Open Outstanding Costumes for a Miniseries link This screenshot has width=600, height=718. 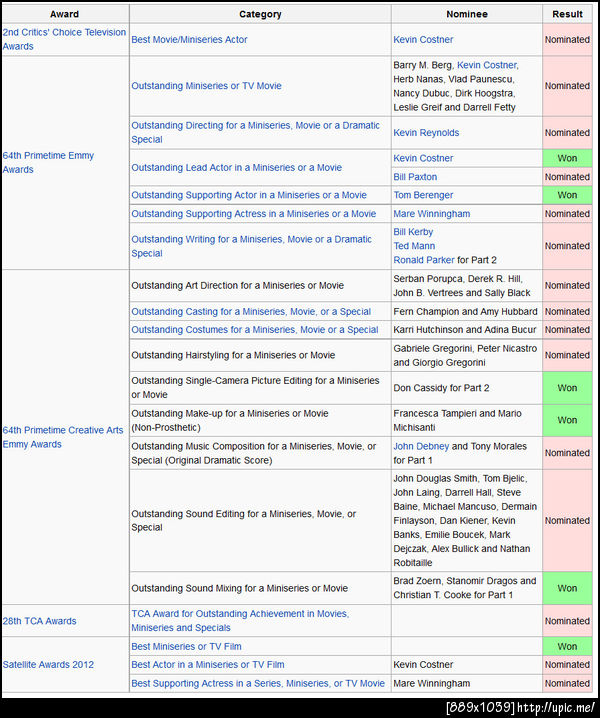[255, 330]
